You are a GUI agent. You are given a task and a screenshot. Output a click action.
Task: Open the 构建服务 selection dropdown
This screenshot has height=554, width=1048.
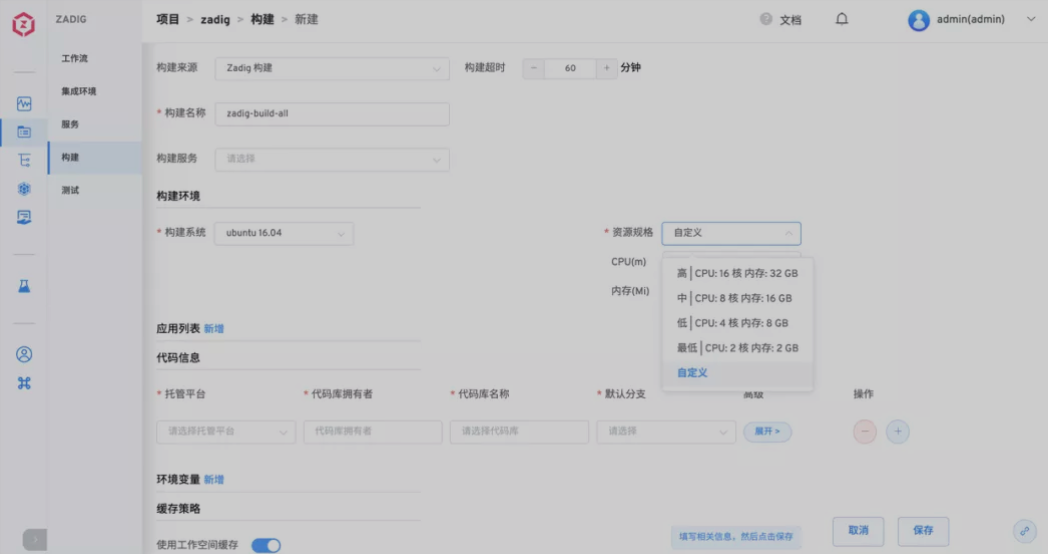(x=332, y=159)
